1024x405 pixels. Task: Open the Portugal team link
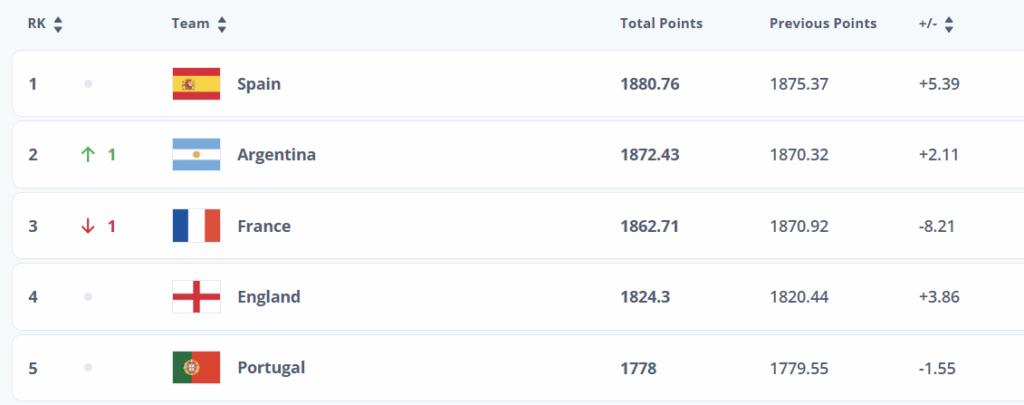click(x=271, y=368)
